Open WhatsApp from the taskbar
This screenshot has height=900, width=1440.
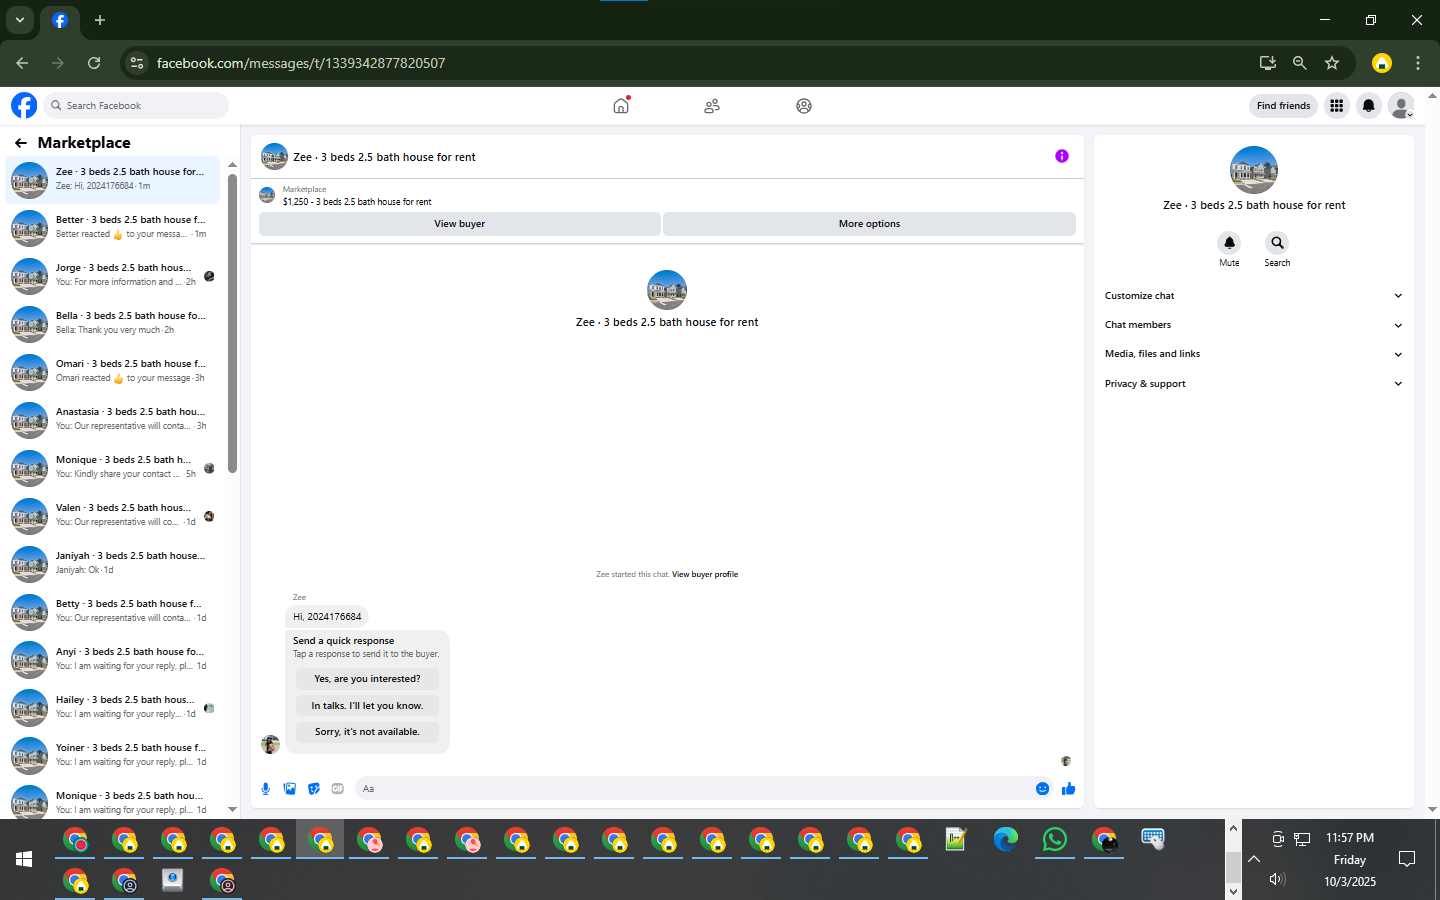1055,840
